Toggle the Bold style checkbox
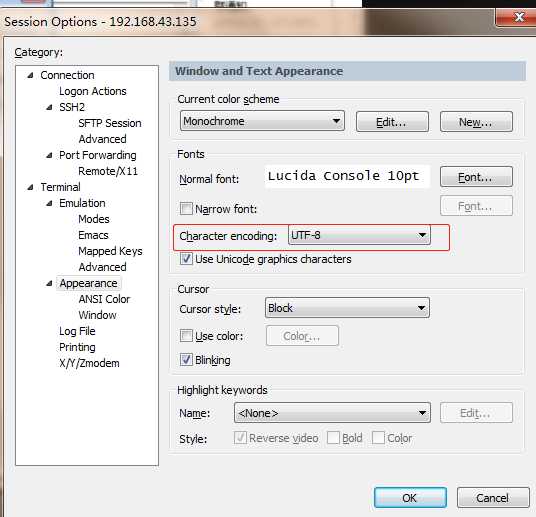This screenshot has height=517, width=536. [333, 438]
